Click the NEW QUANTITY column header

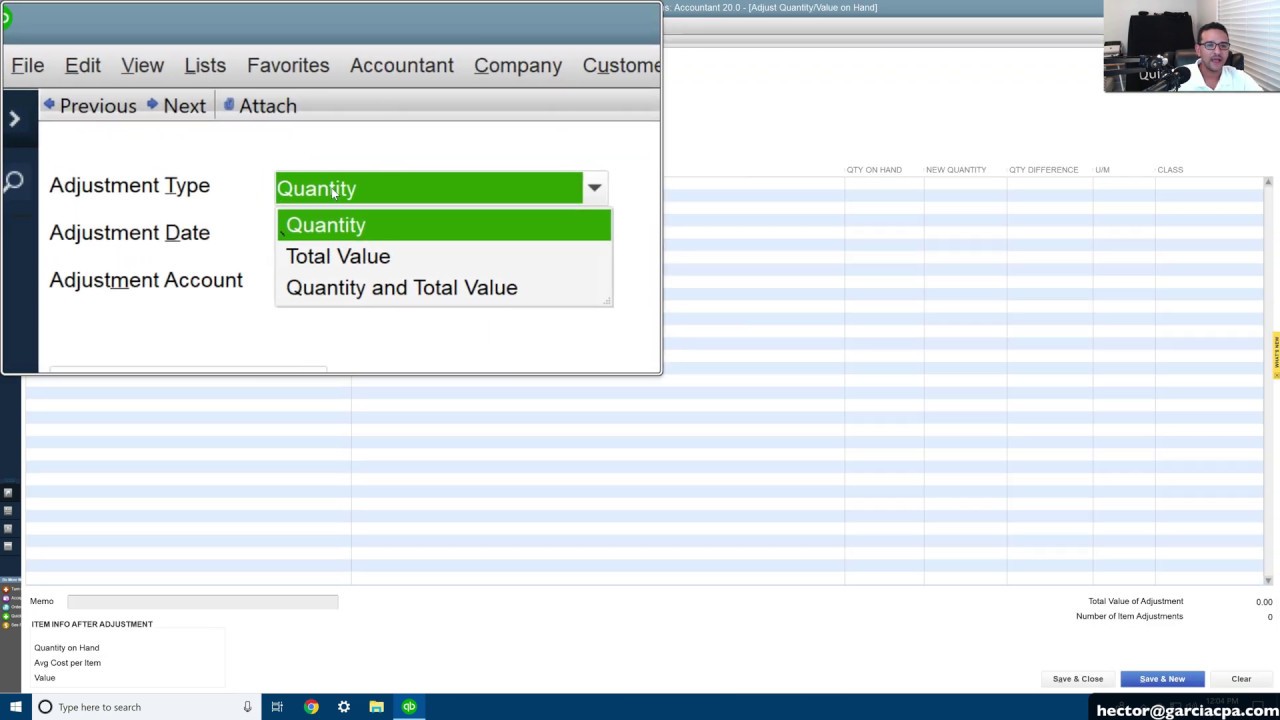coord(956,170)
